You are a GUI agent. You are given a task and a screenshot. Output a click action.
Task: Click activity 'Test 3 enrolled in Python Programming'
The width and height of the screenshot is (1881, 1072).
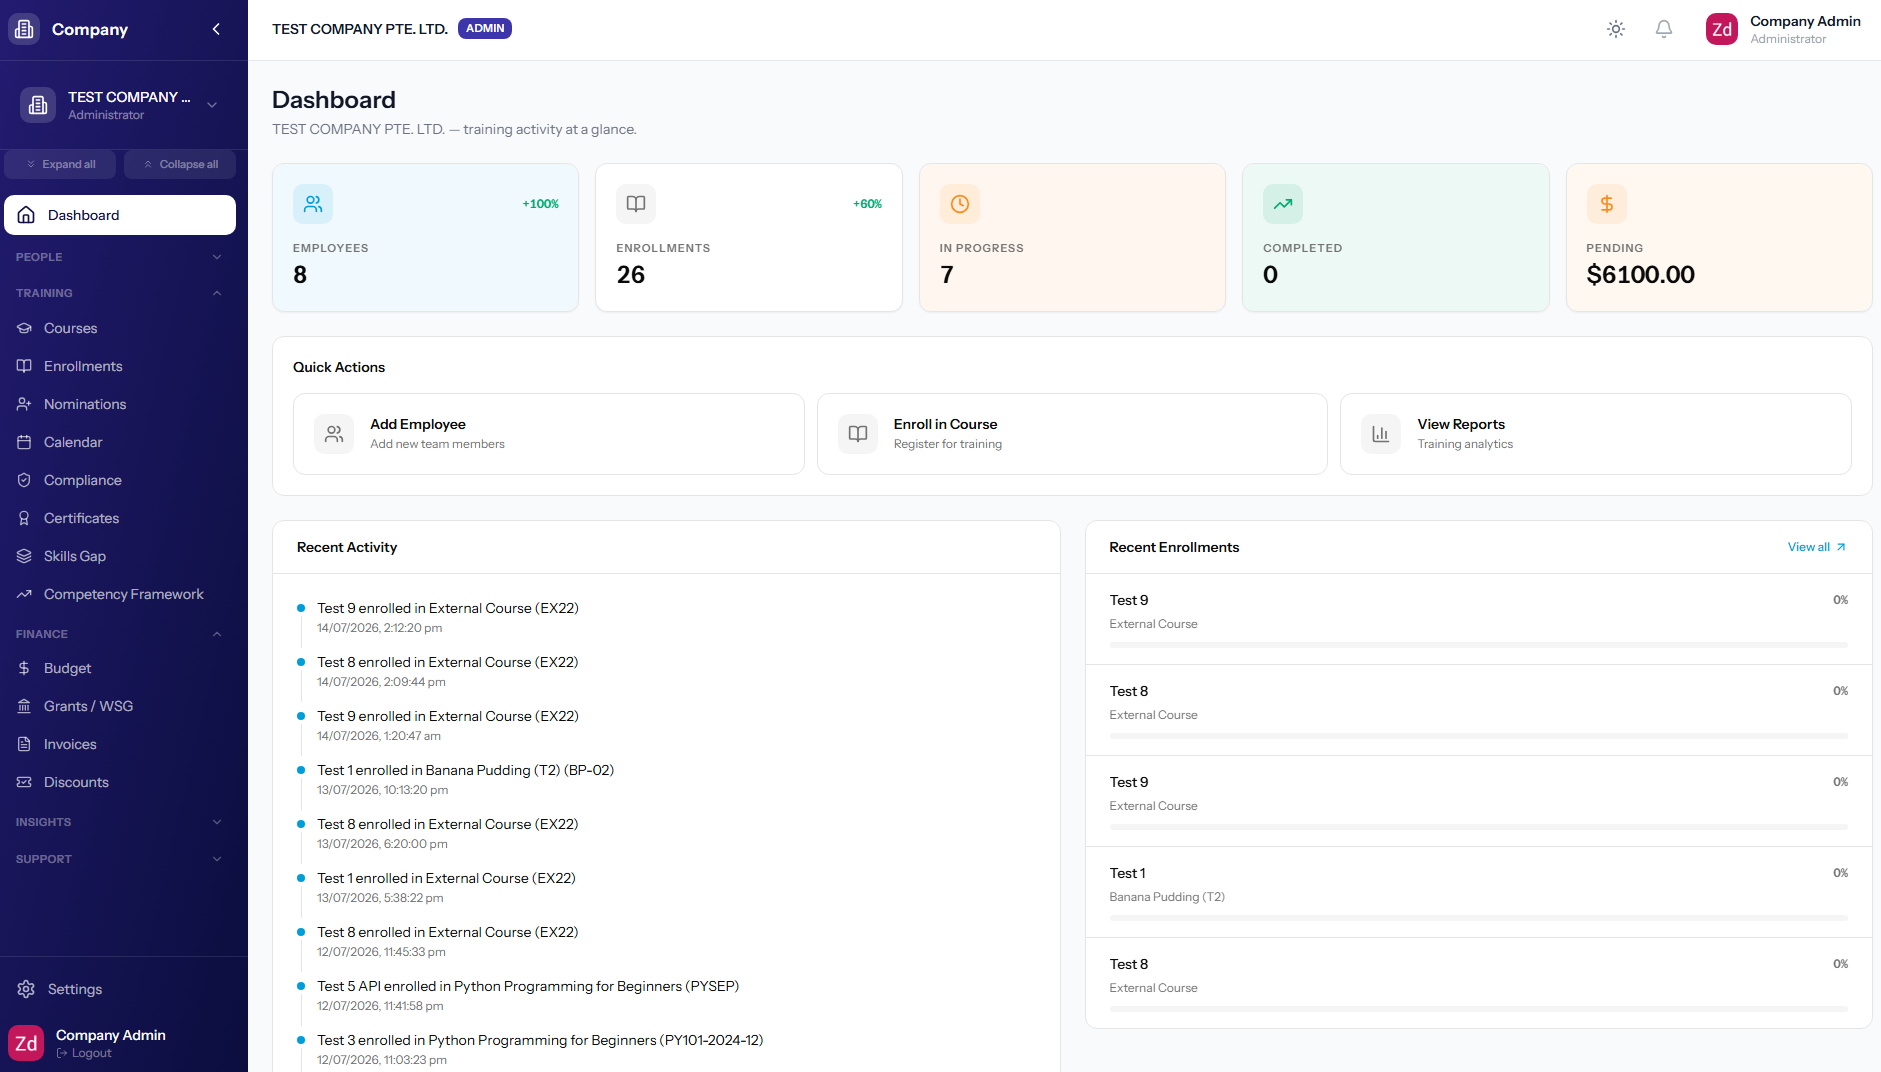coord(540,1040)
